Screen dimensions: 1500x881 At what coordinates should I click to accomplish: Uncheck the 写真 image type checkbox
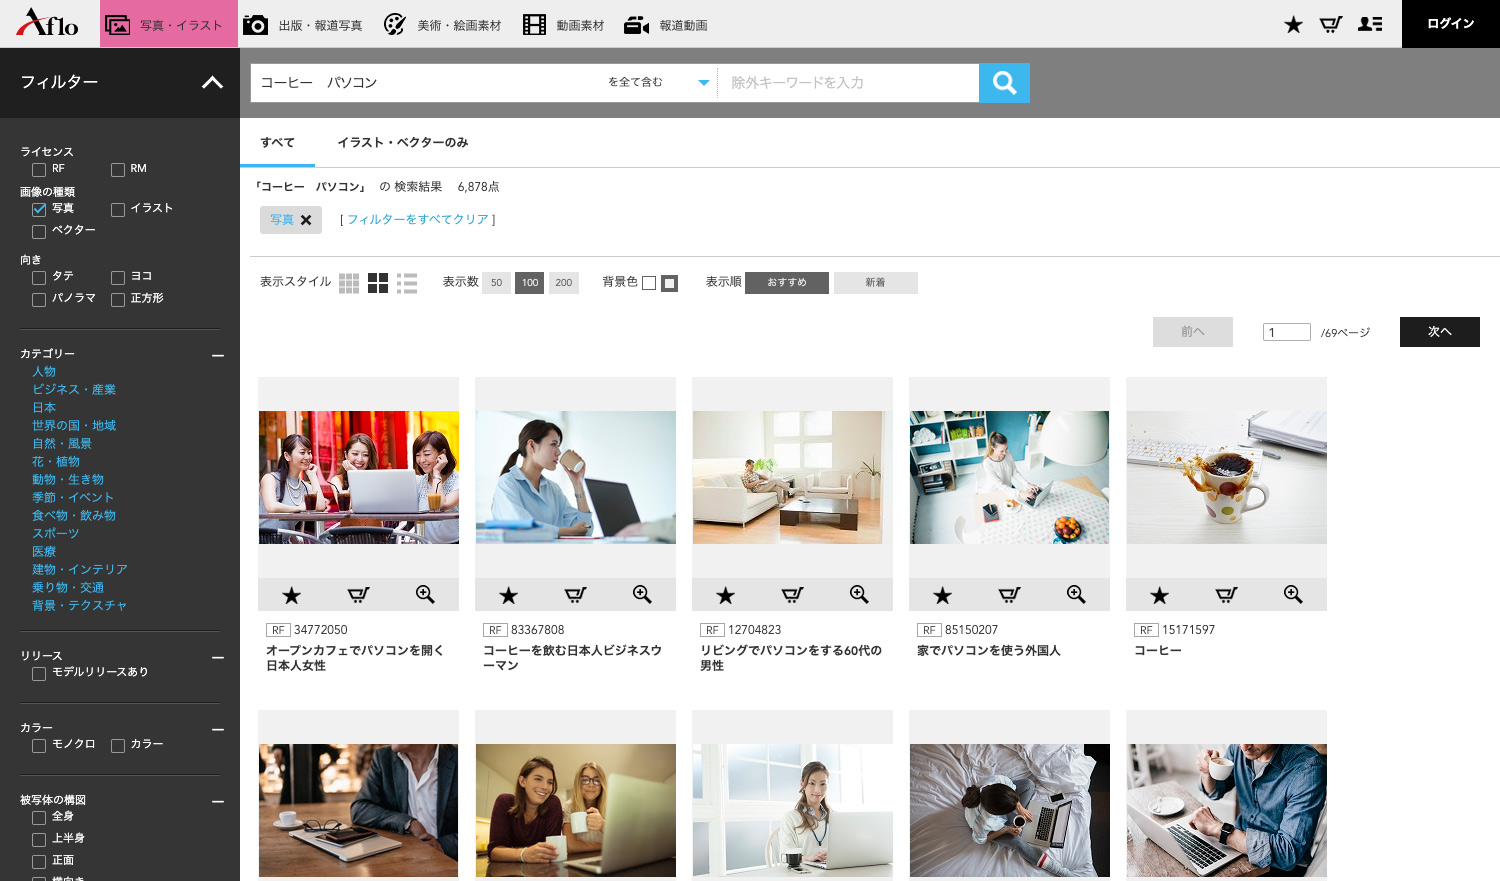pos(39,210)
